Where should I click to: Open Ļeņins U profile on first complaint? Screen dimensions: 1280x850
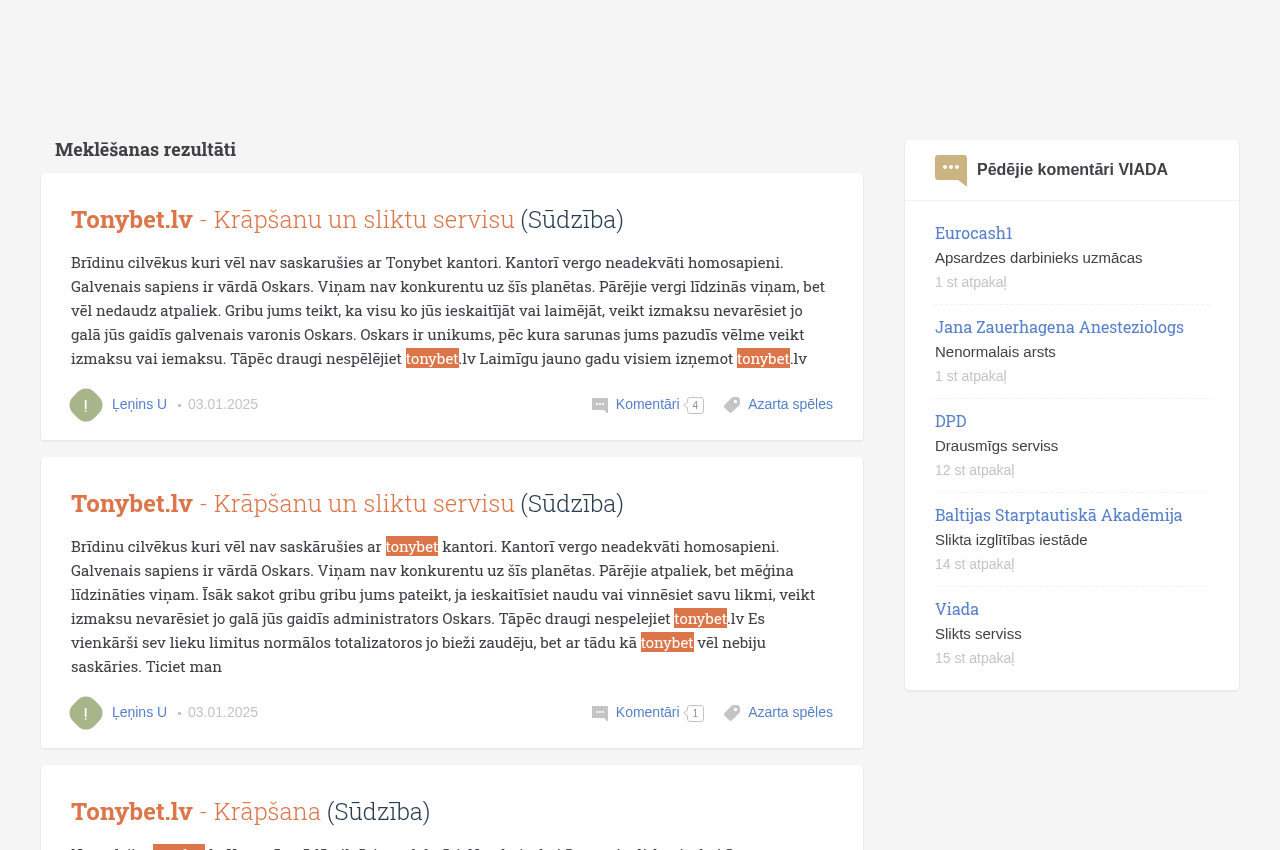139,404
